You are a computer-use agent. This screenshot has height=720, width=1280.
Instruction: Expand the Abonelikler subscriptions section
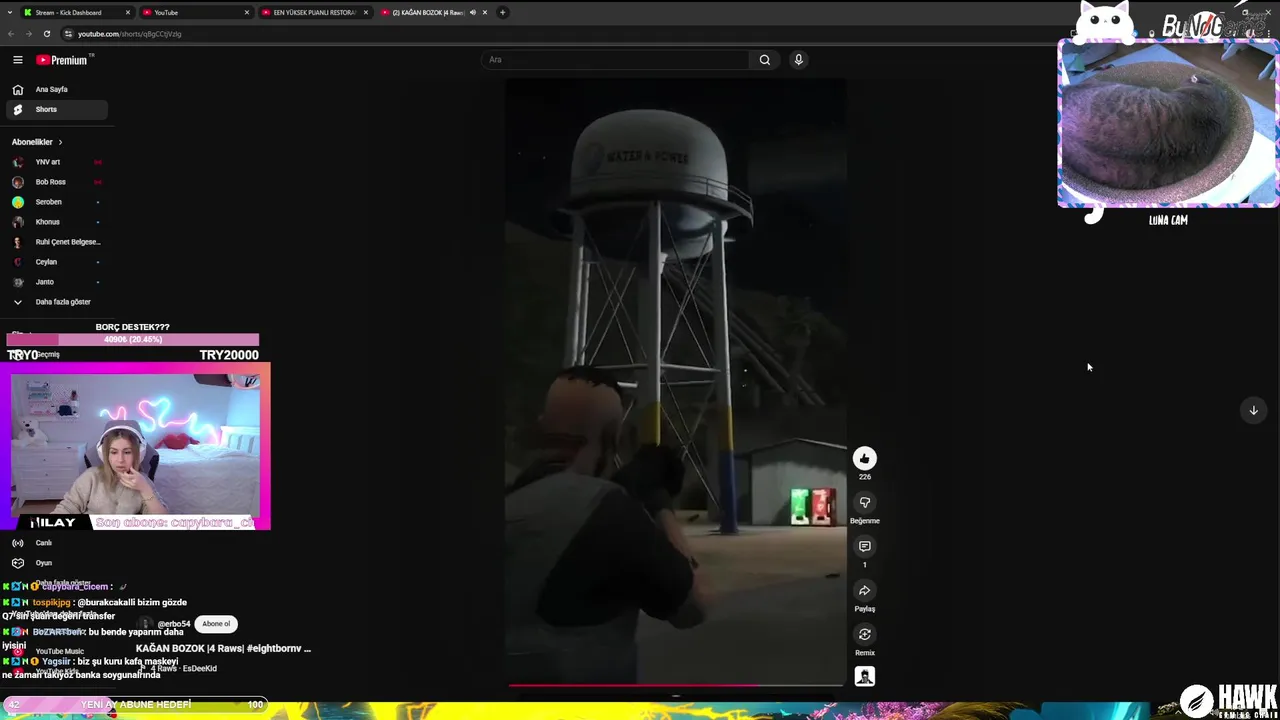point(37,142)
